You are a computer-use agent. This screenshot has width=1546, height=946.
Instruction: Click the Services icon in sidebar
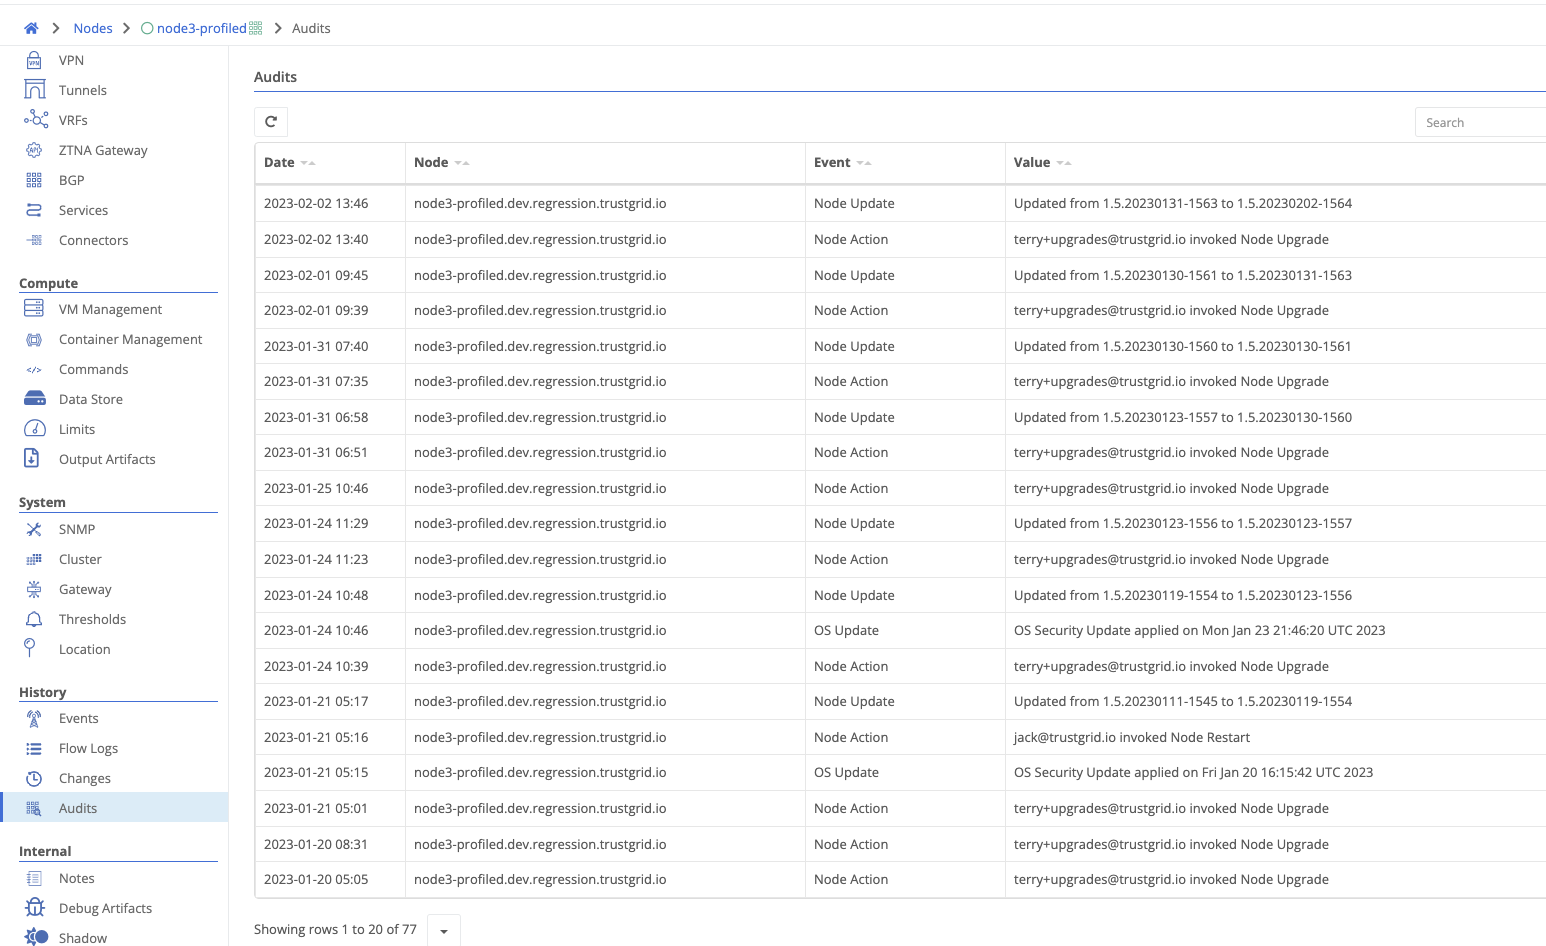click(x=34, y=210)
